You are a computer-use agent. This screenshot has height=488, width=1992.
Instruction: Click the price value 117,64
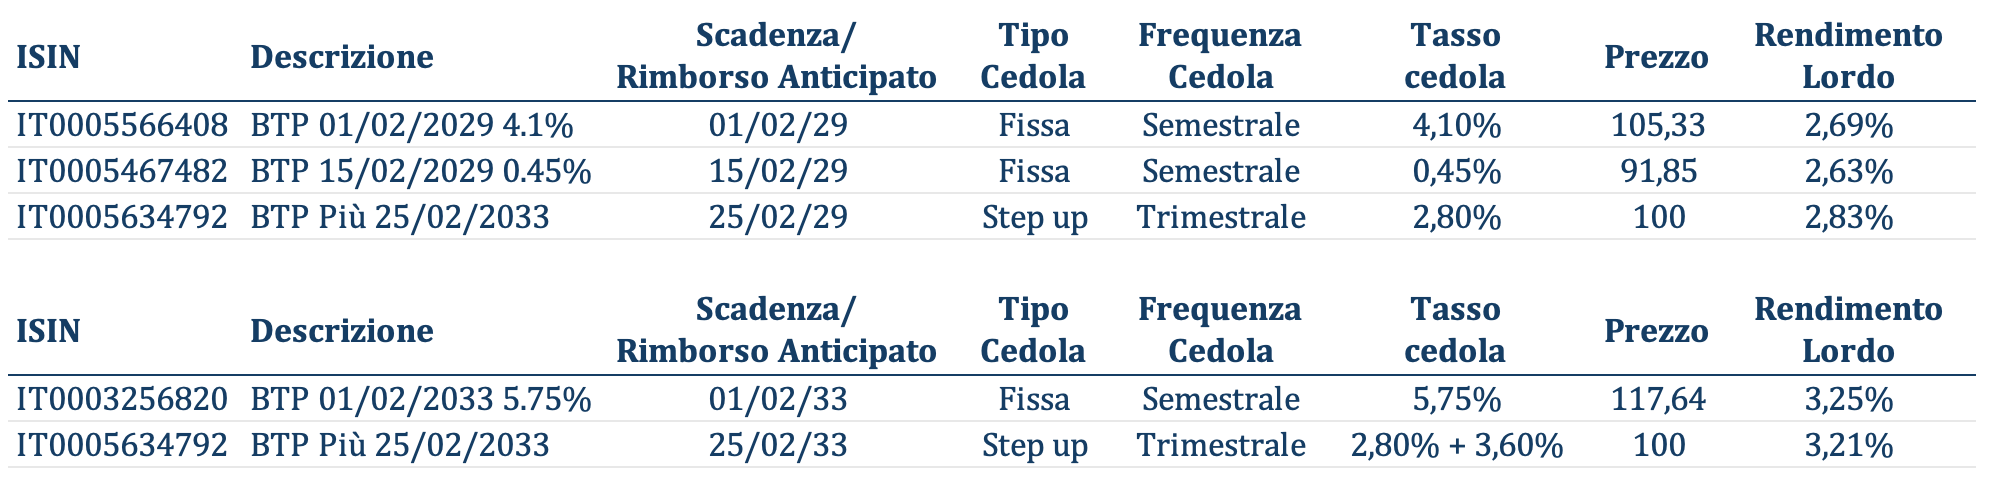1658,400
